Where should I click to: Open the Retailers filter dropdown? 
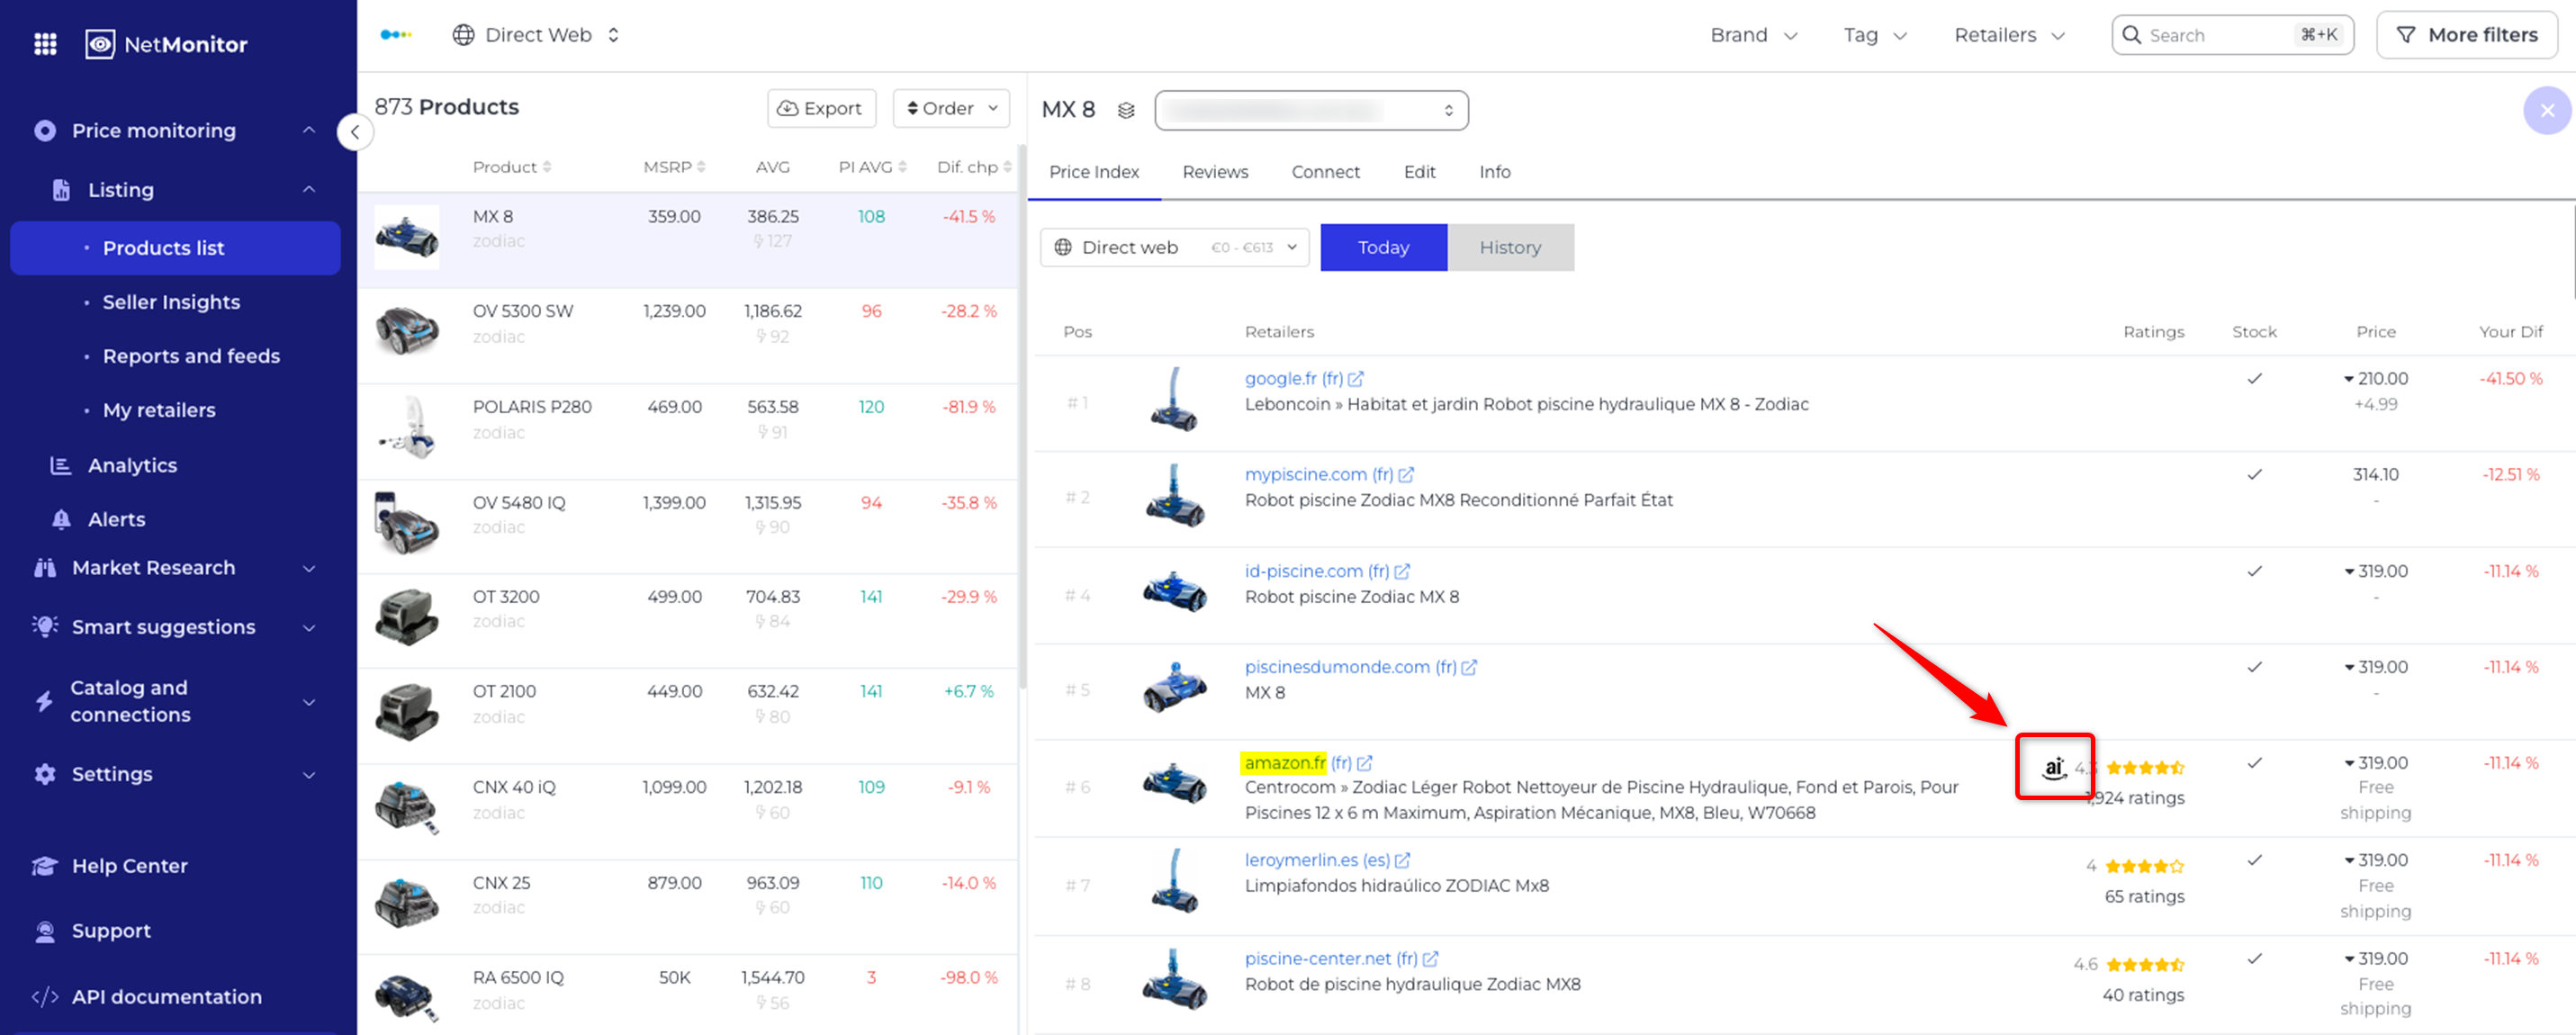(2009, 35)
